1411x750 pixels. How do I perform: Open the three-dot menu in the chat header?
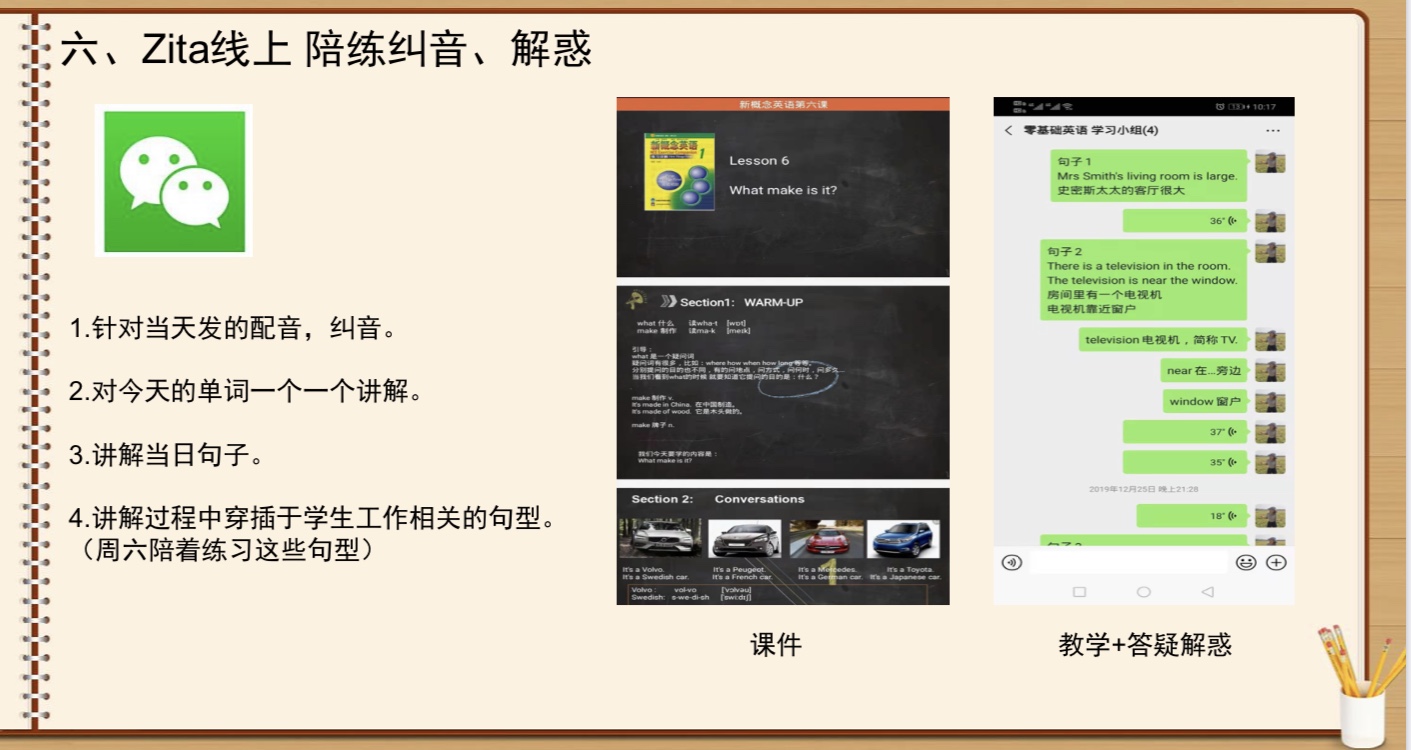(x=1272, y=131)
